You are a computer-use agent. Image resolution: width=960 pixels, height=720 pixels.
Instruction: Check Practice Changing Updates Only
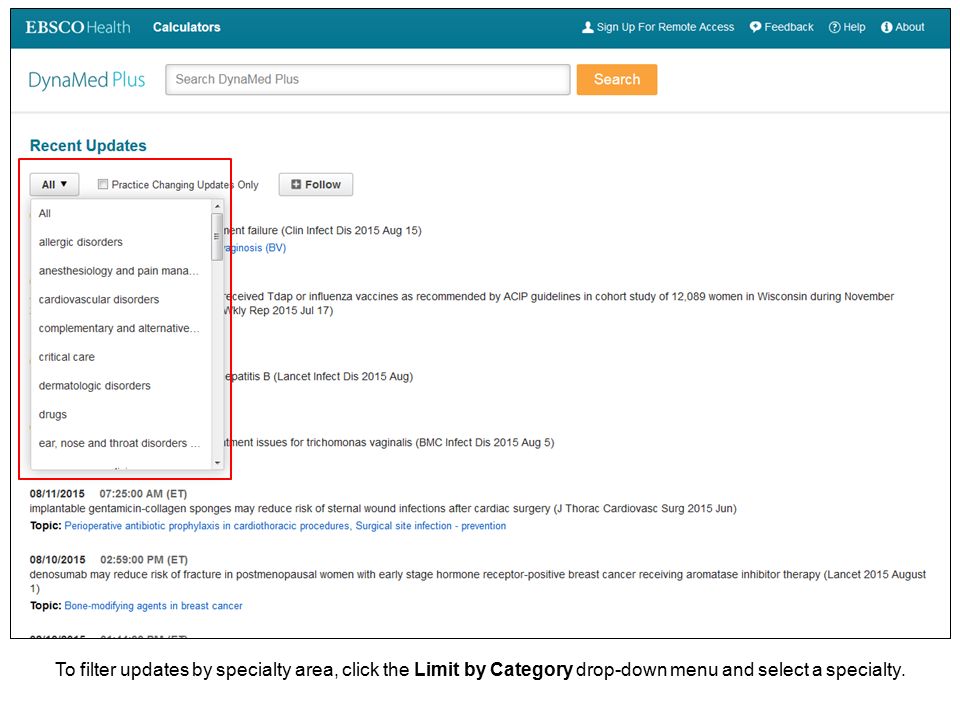pyautogui.click(x=103, y=184)
